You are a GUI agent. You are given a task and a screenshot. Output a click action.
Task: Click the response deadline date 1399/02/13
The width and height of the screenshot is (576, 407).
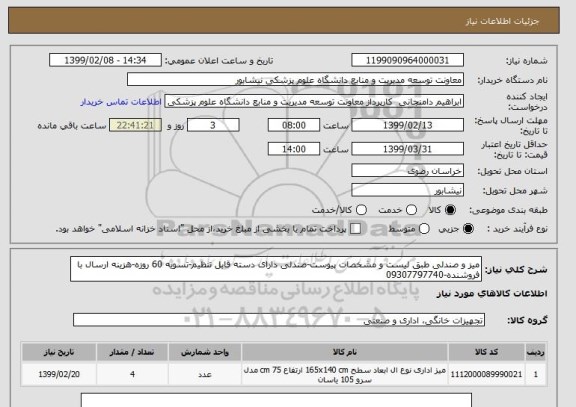click(407, 125)
